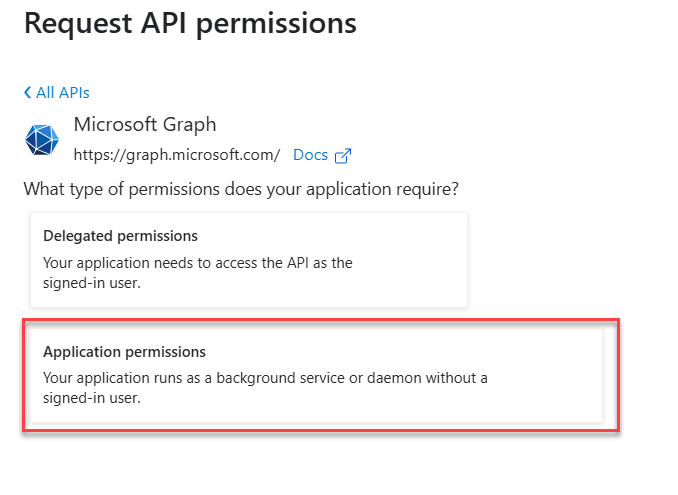This screenshot has height=495, width=678.
Task: Click the Microsoft Graph polyhedron logo
Action: tap(42, 140)
